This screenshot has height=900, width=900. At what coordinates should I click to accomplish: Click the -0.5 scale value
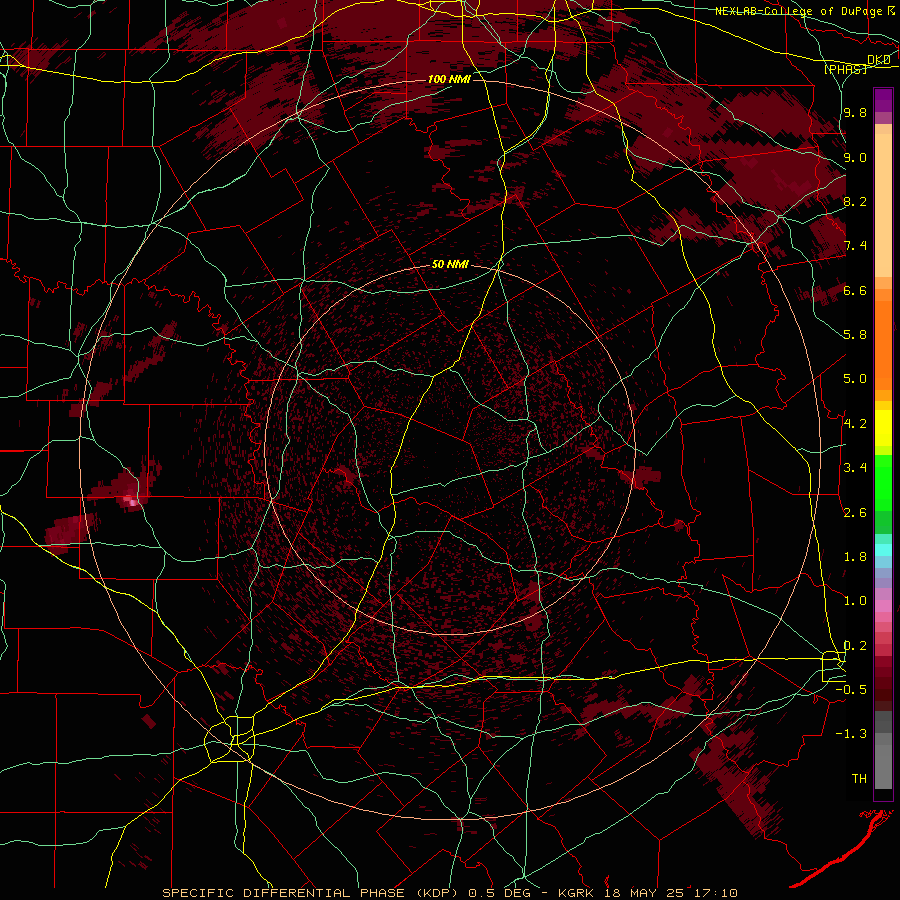tap(851, 690)
